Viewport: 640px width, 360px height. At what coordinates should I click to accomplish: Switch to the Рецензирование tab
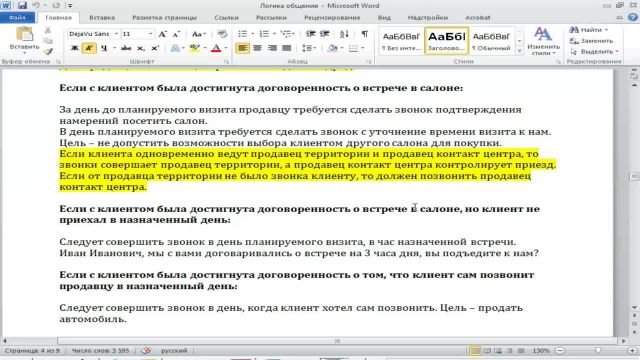click(x=332, y=18)
